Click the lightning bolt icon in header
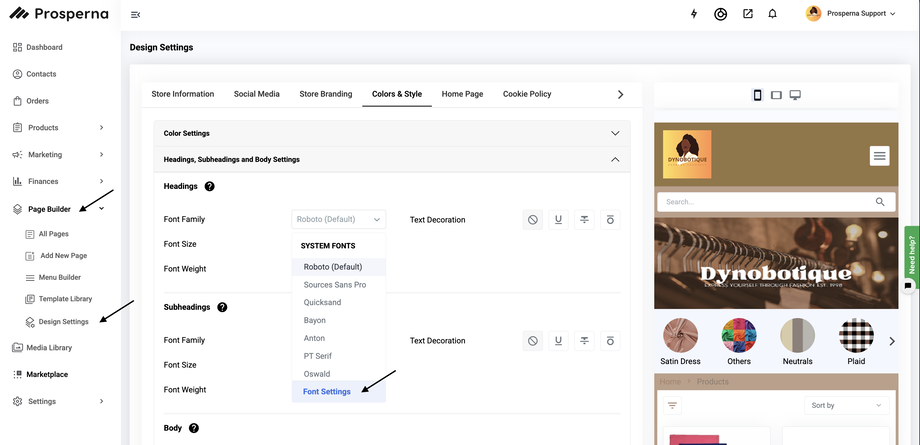The image size is (920, 445). (695, 14)
